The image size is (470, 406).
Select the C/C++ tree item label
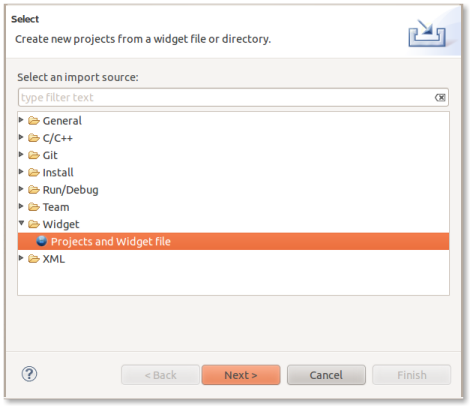[x=58, y=138]
